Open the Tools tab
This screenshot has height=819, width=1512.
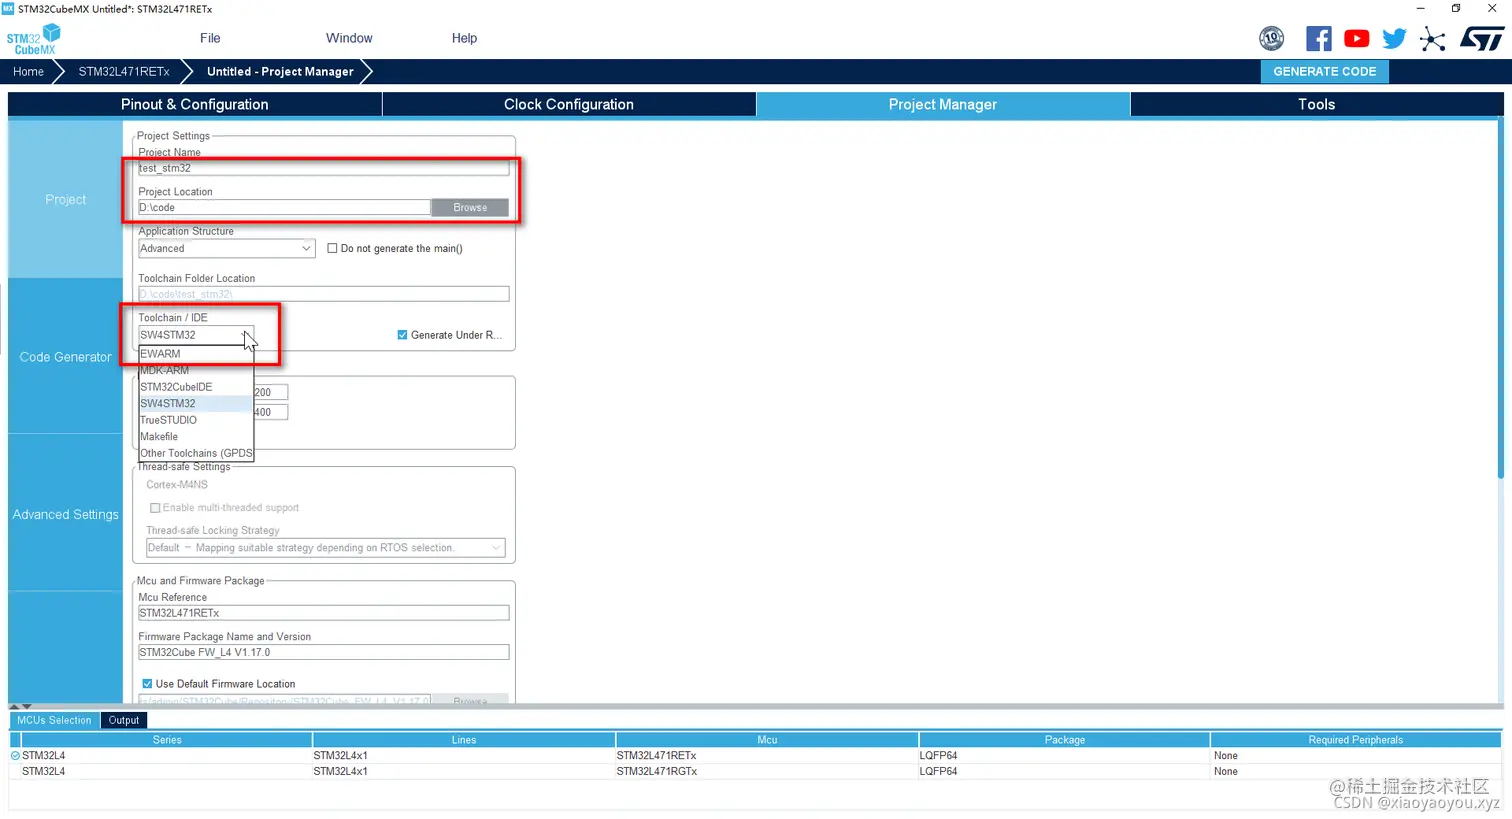coord(1316,104)
